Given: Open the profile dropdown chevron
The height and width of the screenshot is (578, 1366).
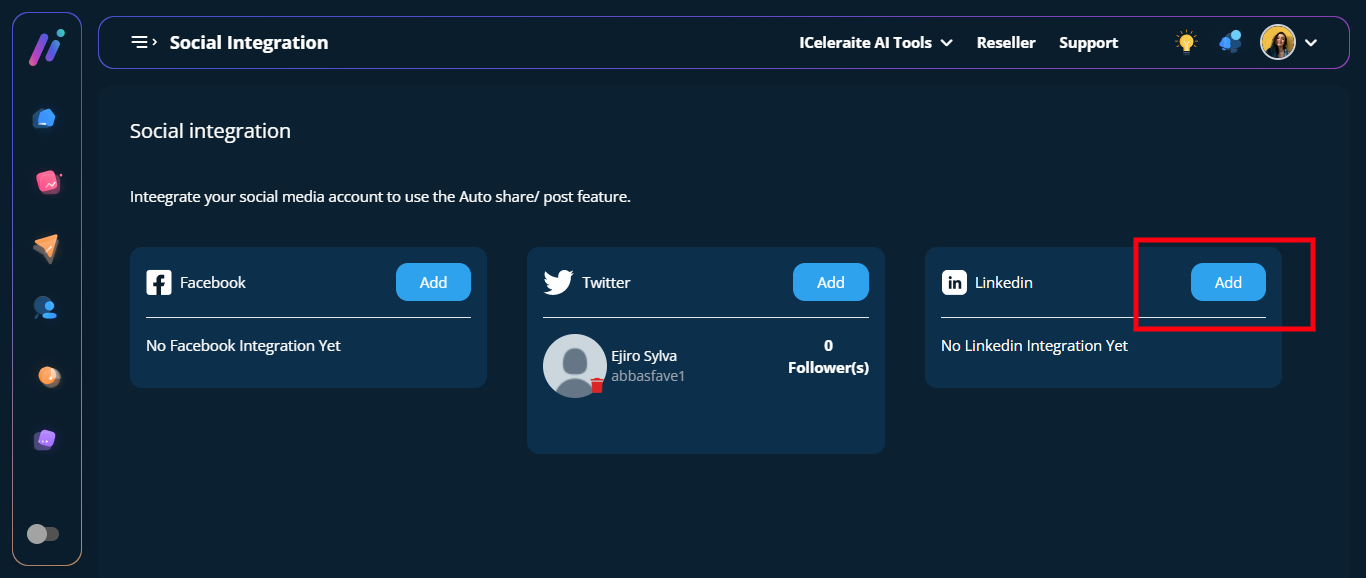Looking at the screenshot, I should coord(1312,43).
